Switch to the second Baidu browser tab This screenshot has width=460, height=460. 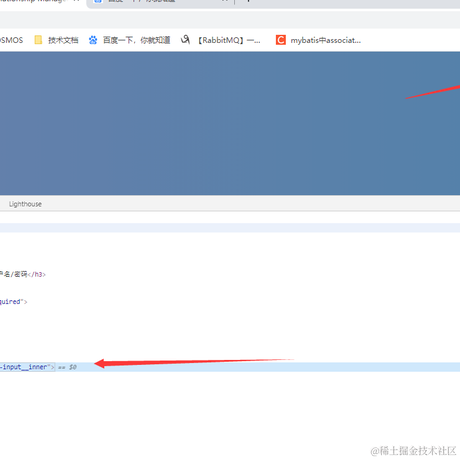[161, 1]
